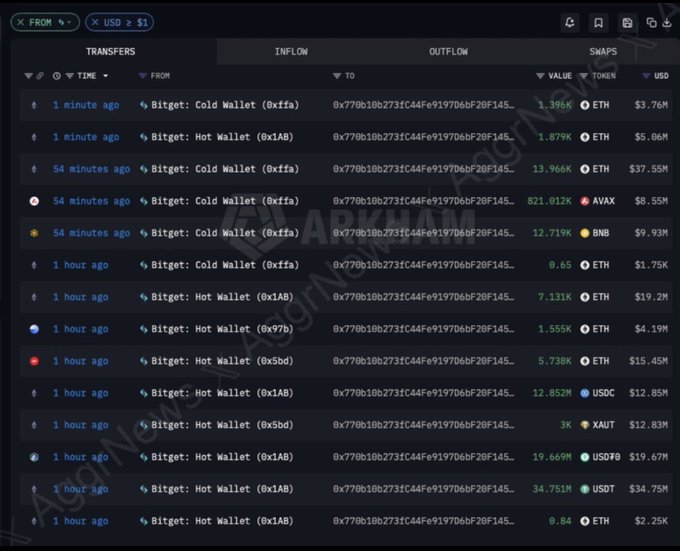The height and width of the screenshot is (551, 680).
Task: Click the download icon in top toolbar
Action: click(x=667, y=23)
